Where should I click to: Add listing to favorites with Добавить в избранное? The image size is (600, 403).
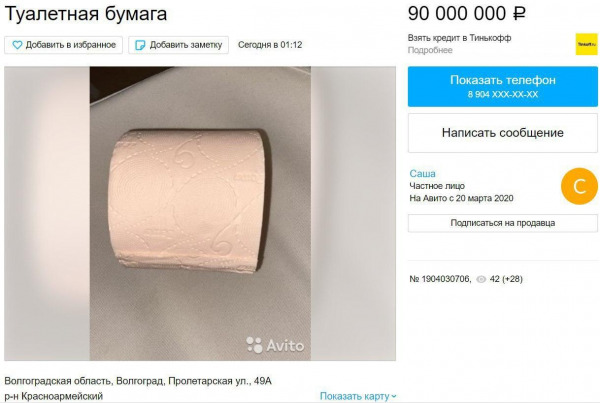(64, 45)
